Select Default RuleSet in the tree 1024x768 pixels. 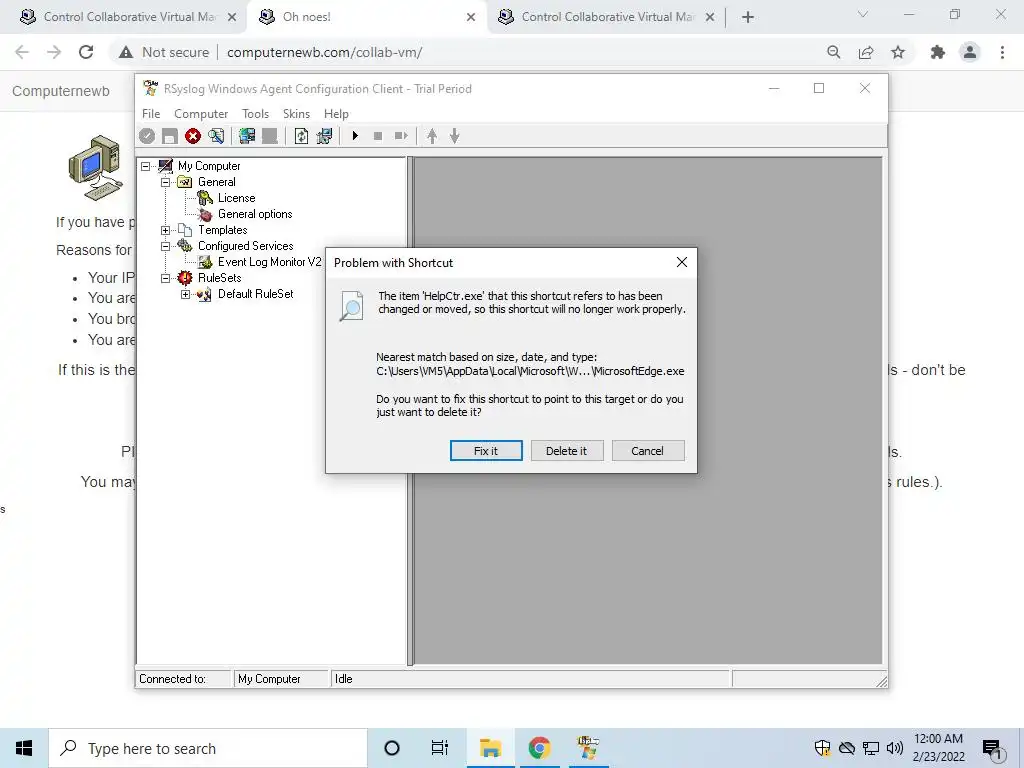pyautogui.click(x=255, y=294)
